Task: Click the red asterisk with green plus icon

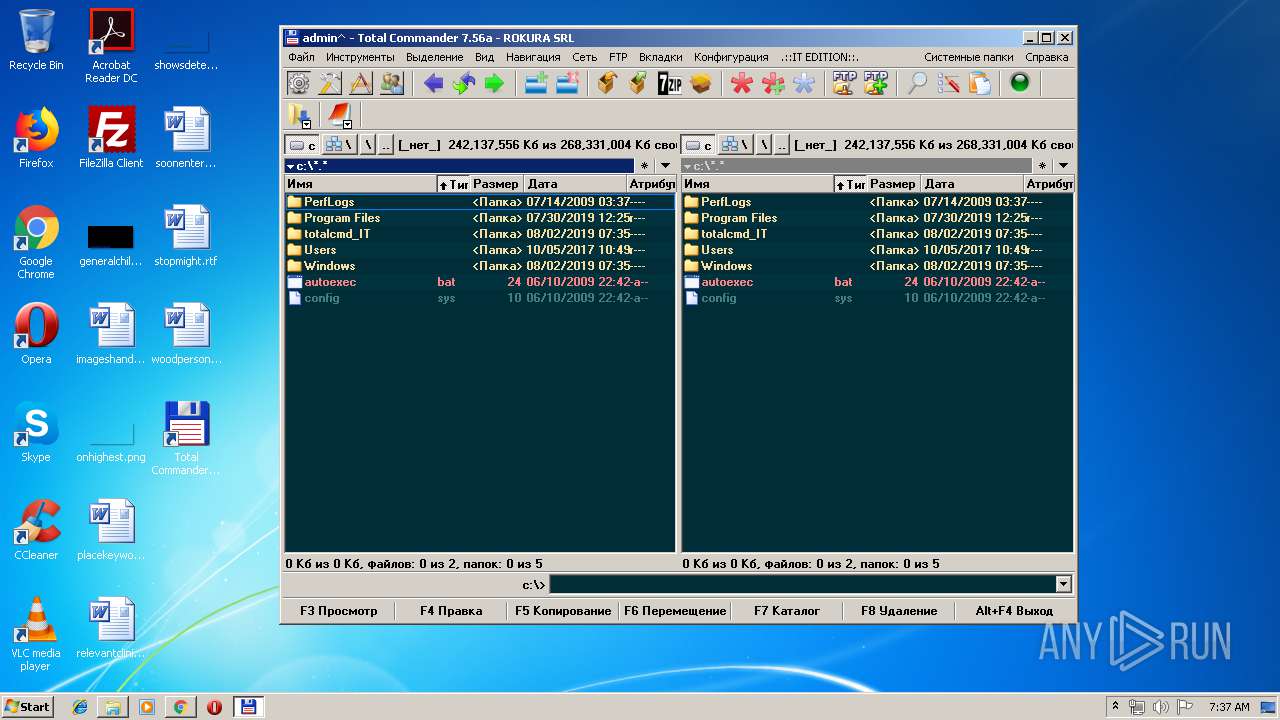Action: (773, 84)
